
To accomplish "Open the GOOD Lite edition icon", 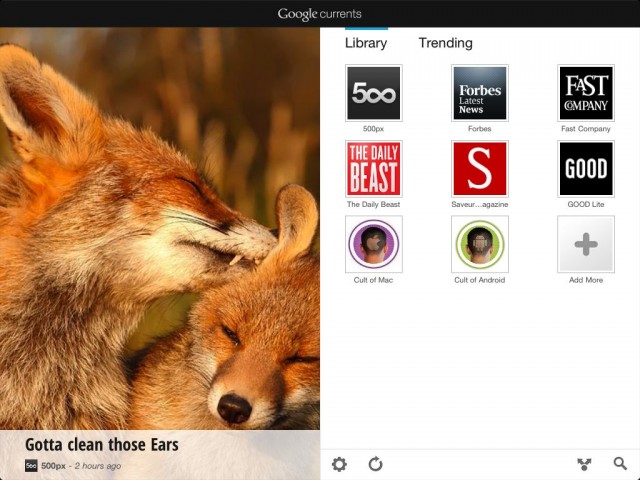I will point(586,168).
